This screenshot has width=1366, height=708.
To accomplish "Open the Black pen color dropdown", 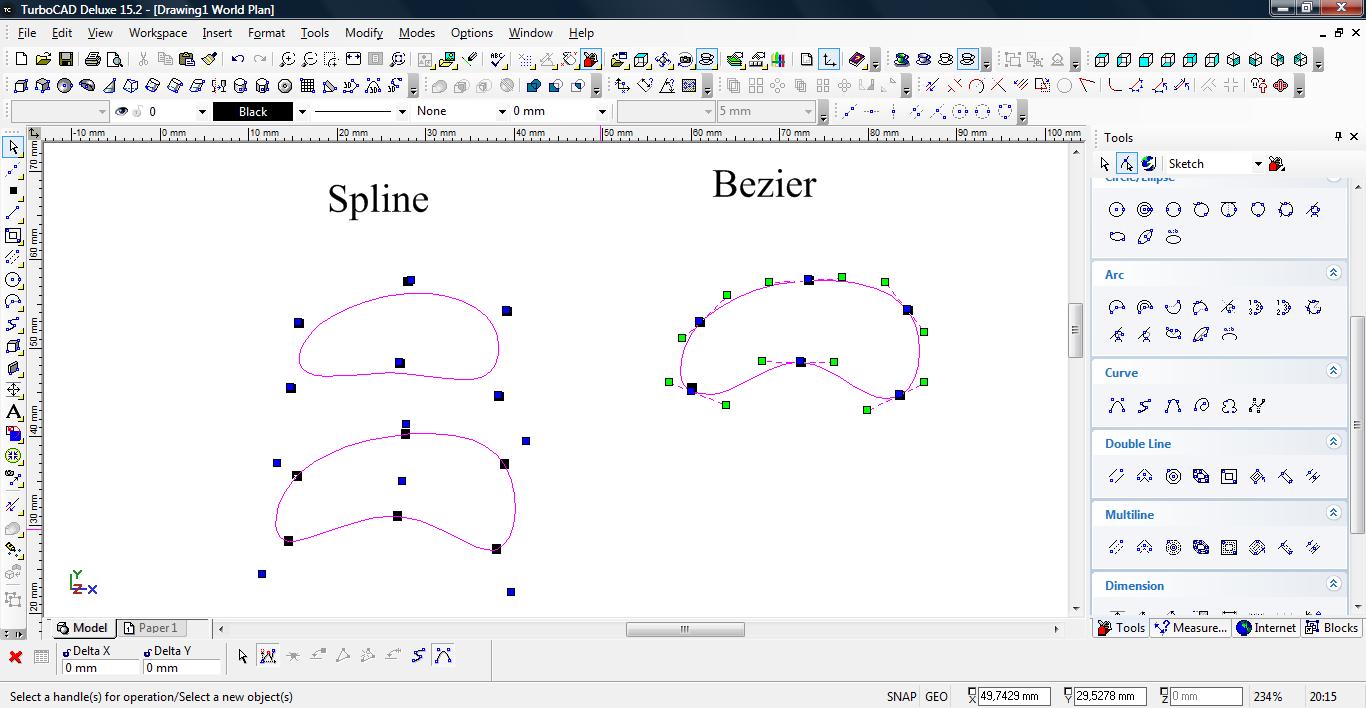I will click(301, 112).
